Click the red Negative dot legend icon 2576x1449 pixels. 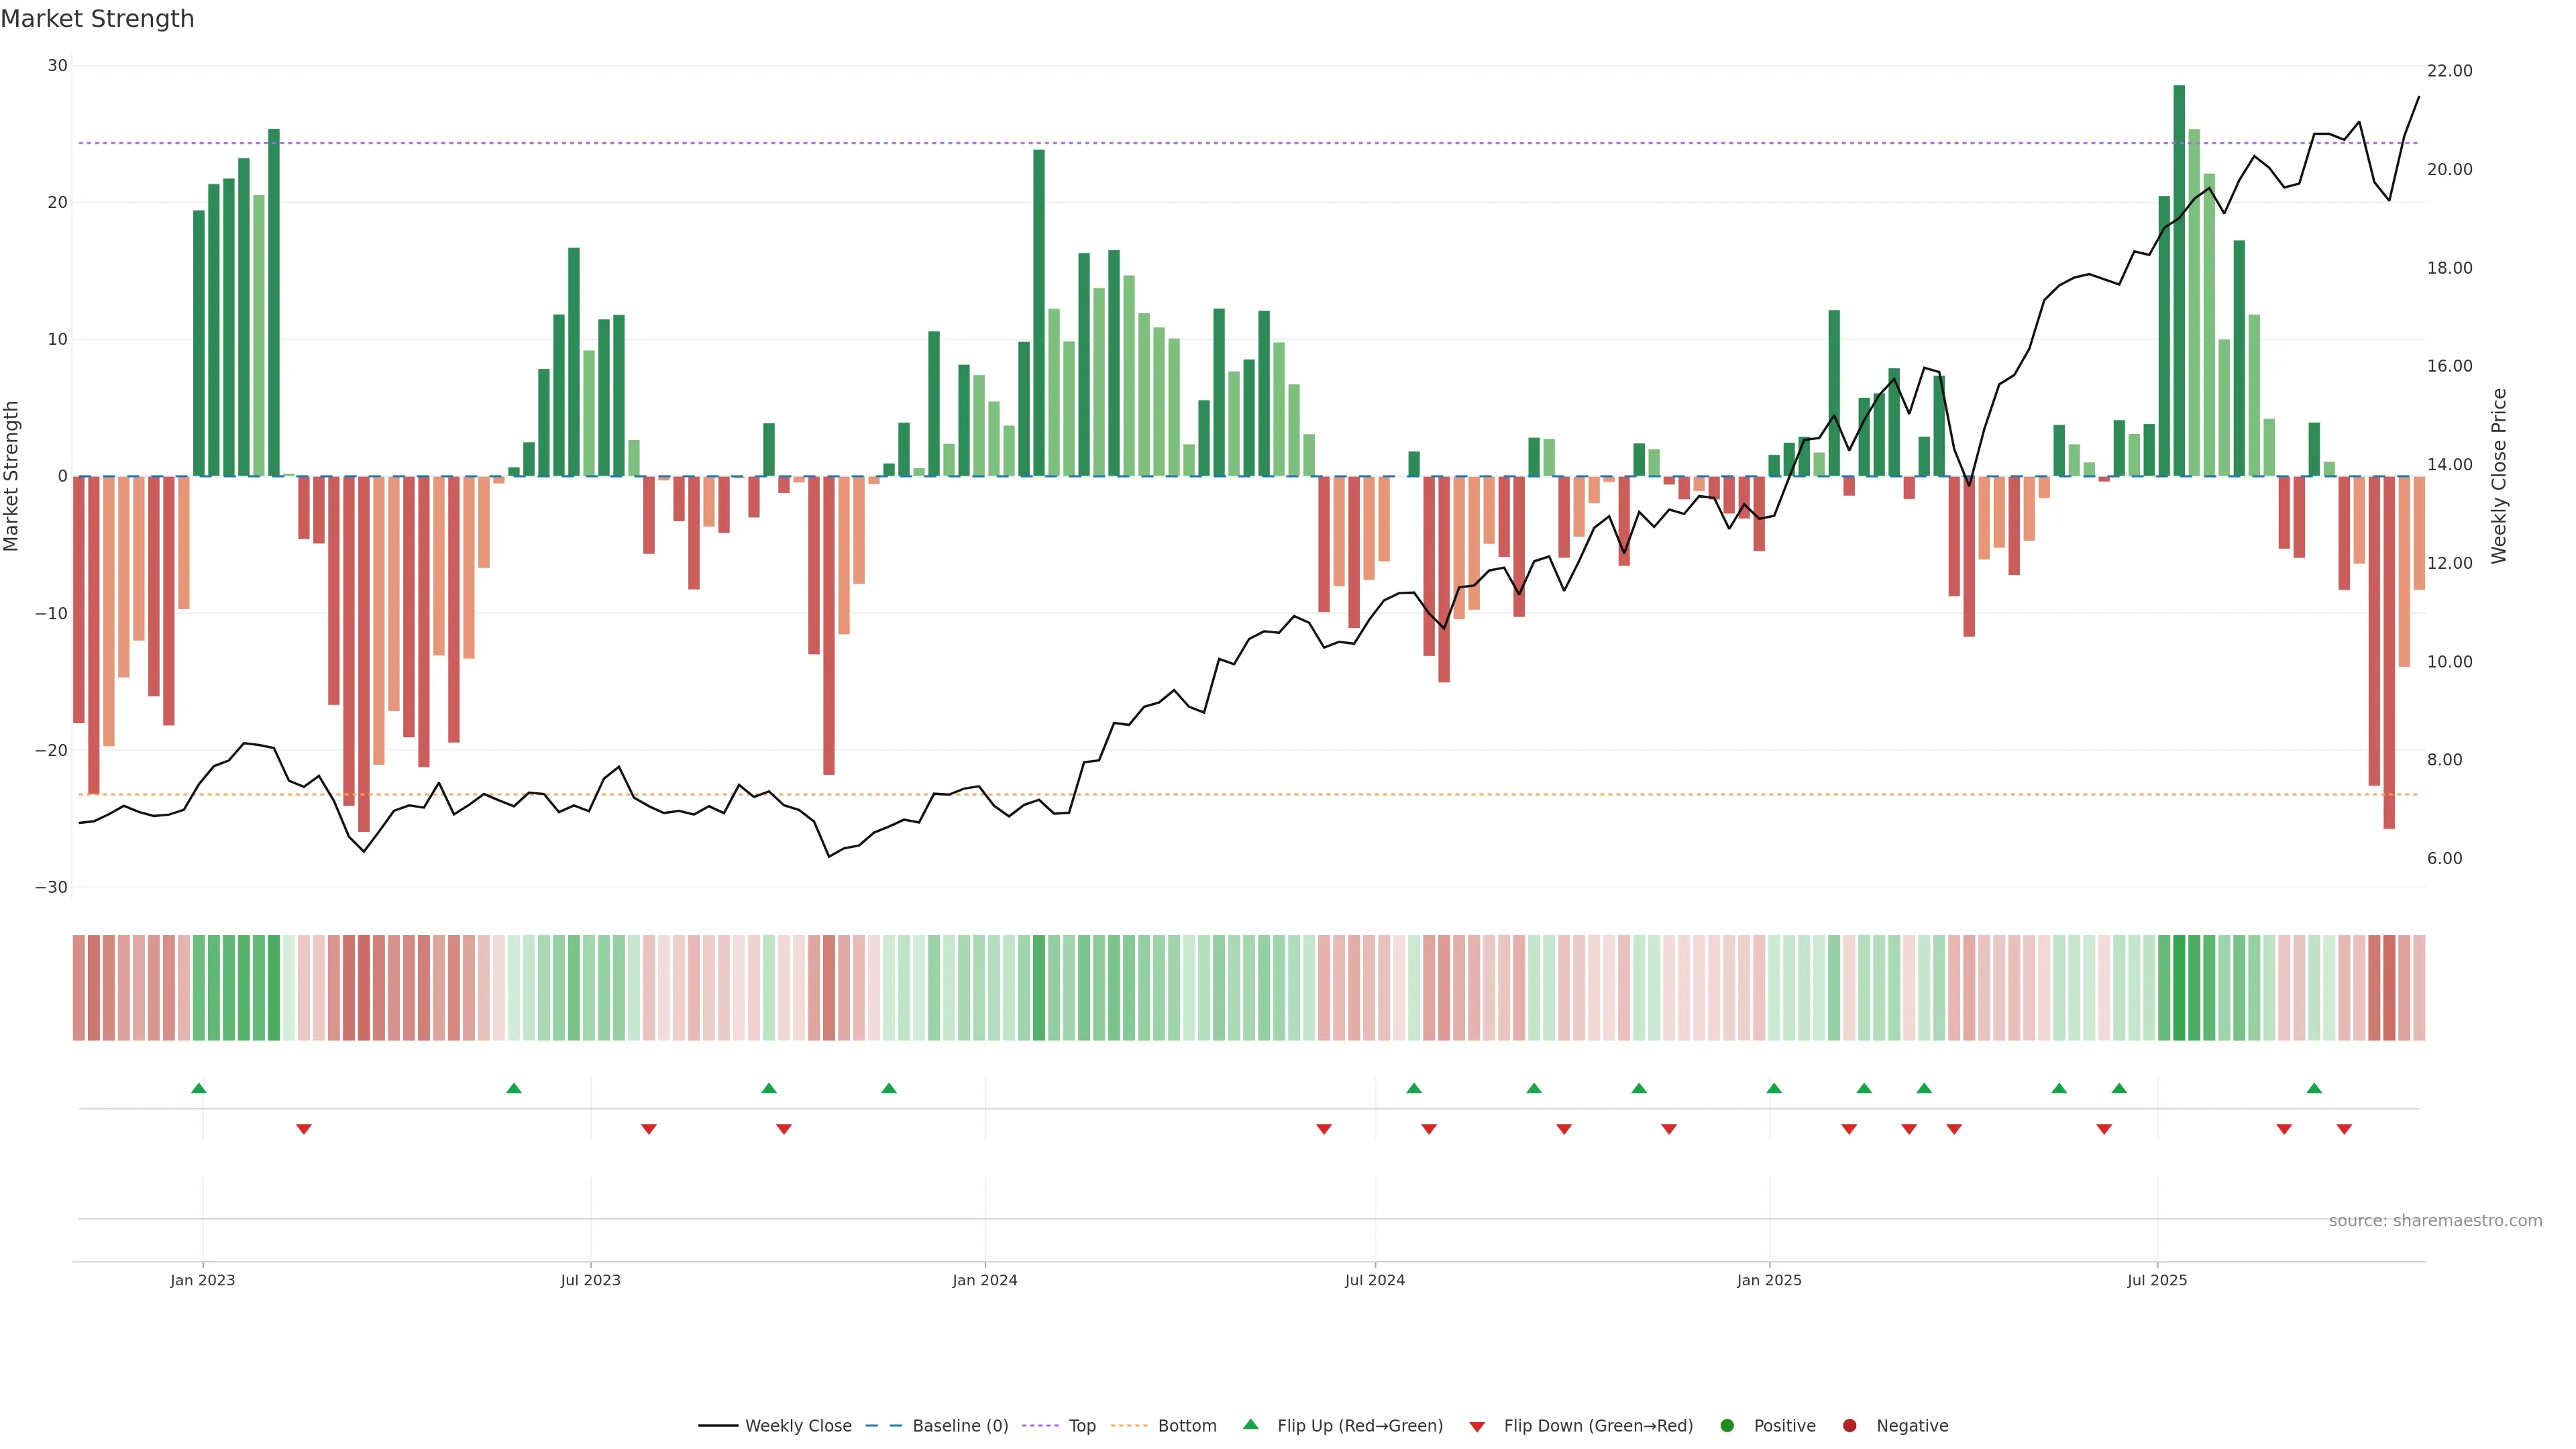click(x=1849, y=1426)
